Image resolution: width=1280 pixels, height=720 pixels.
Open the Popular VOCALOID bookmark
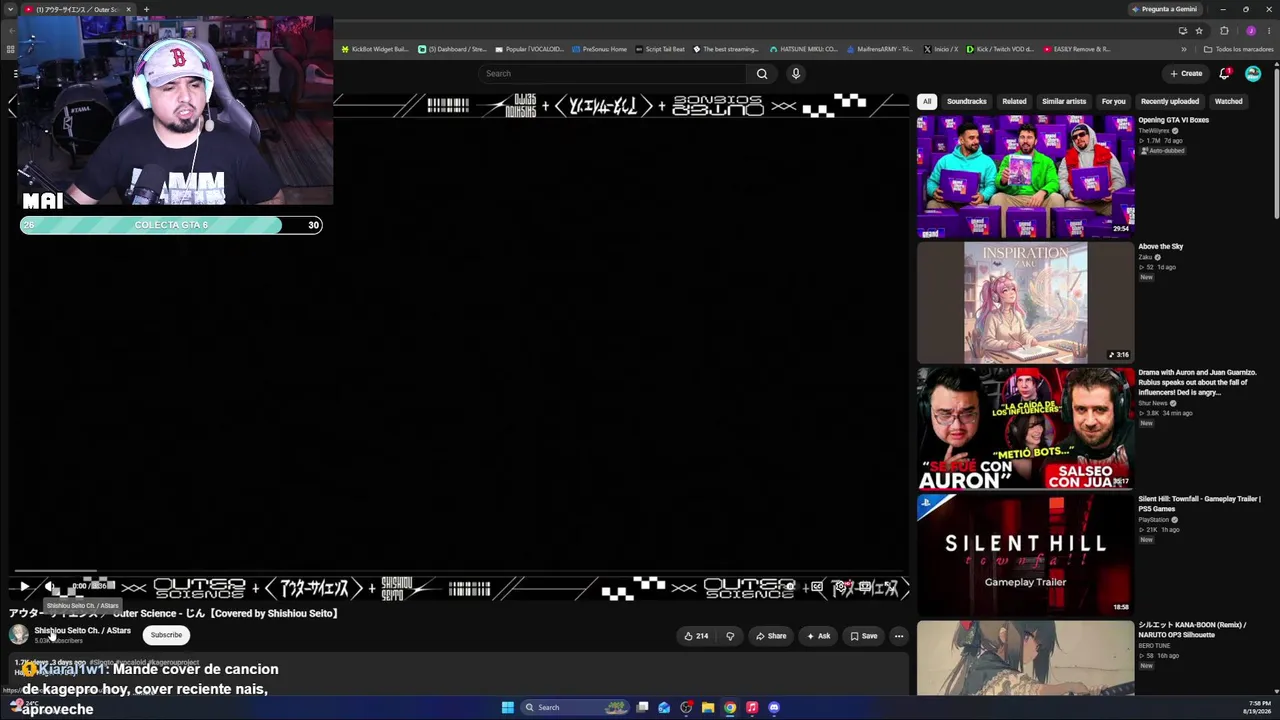[530, 49]
